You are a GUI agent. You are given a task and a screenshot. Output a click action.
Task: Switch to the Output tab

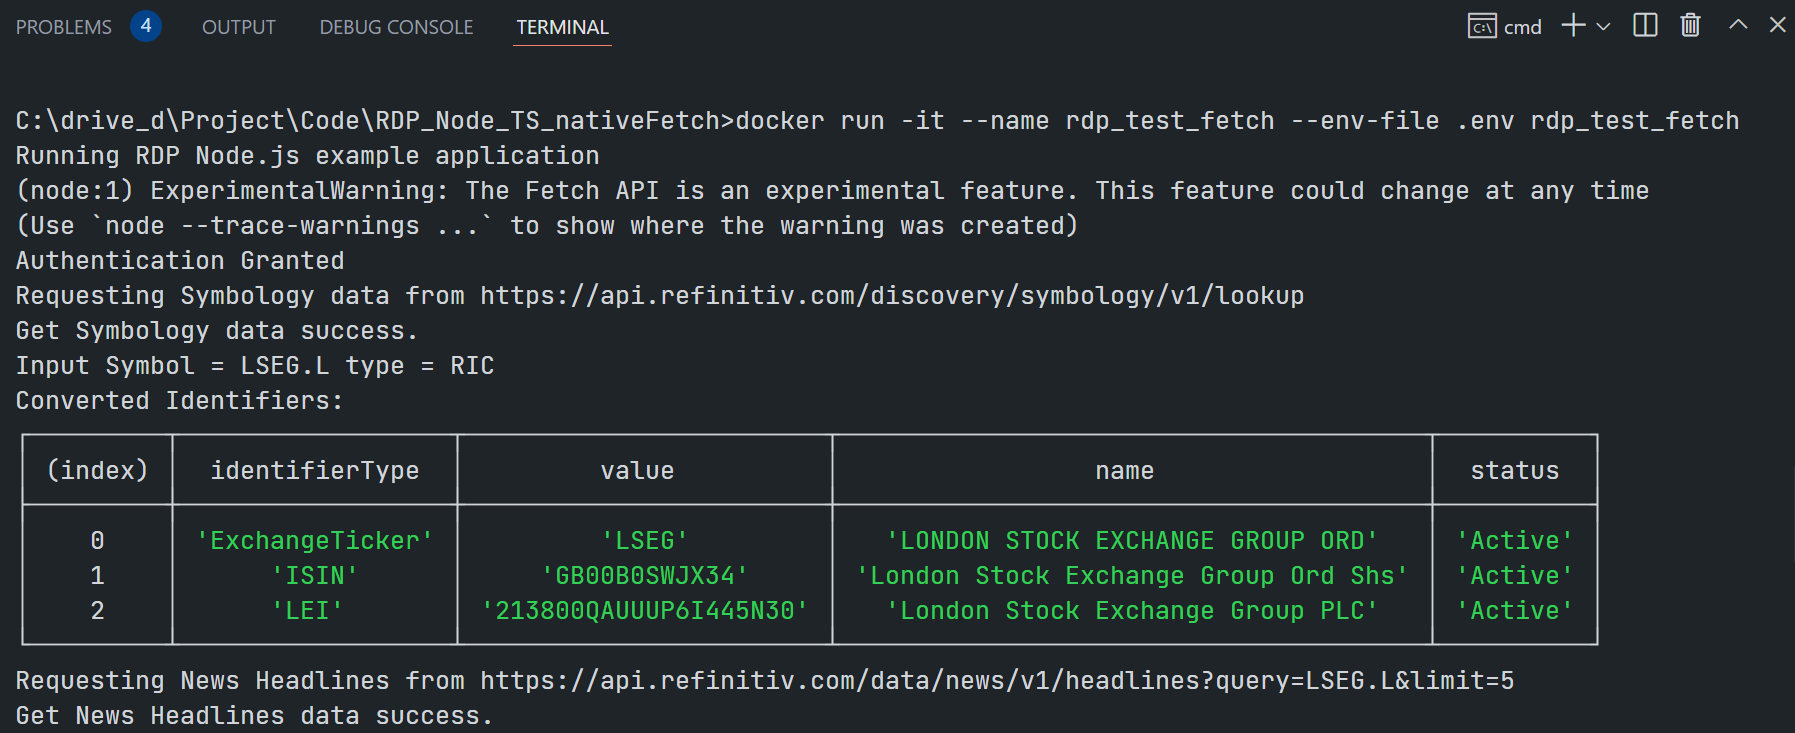coord(238,27)
